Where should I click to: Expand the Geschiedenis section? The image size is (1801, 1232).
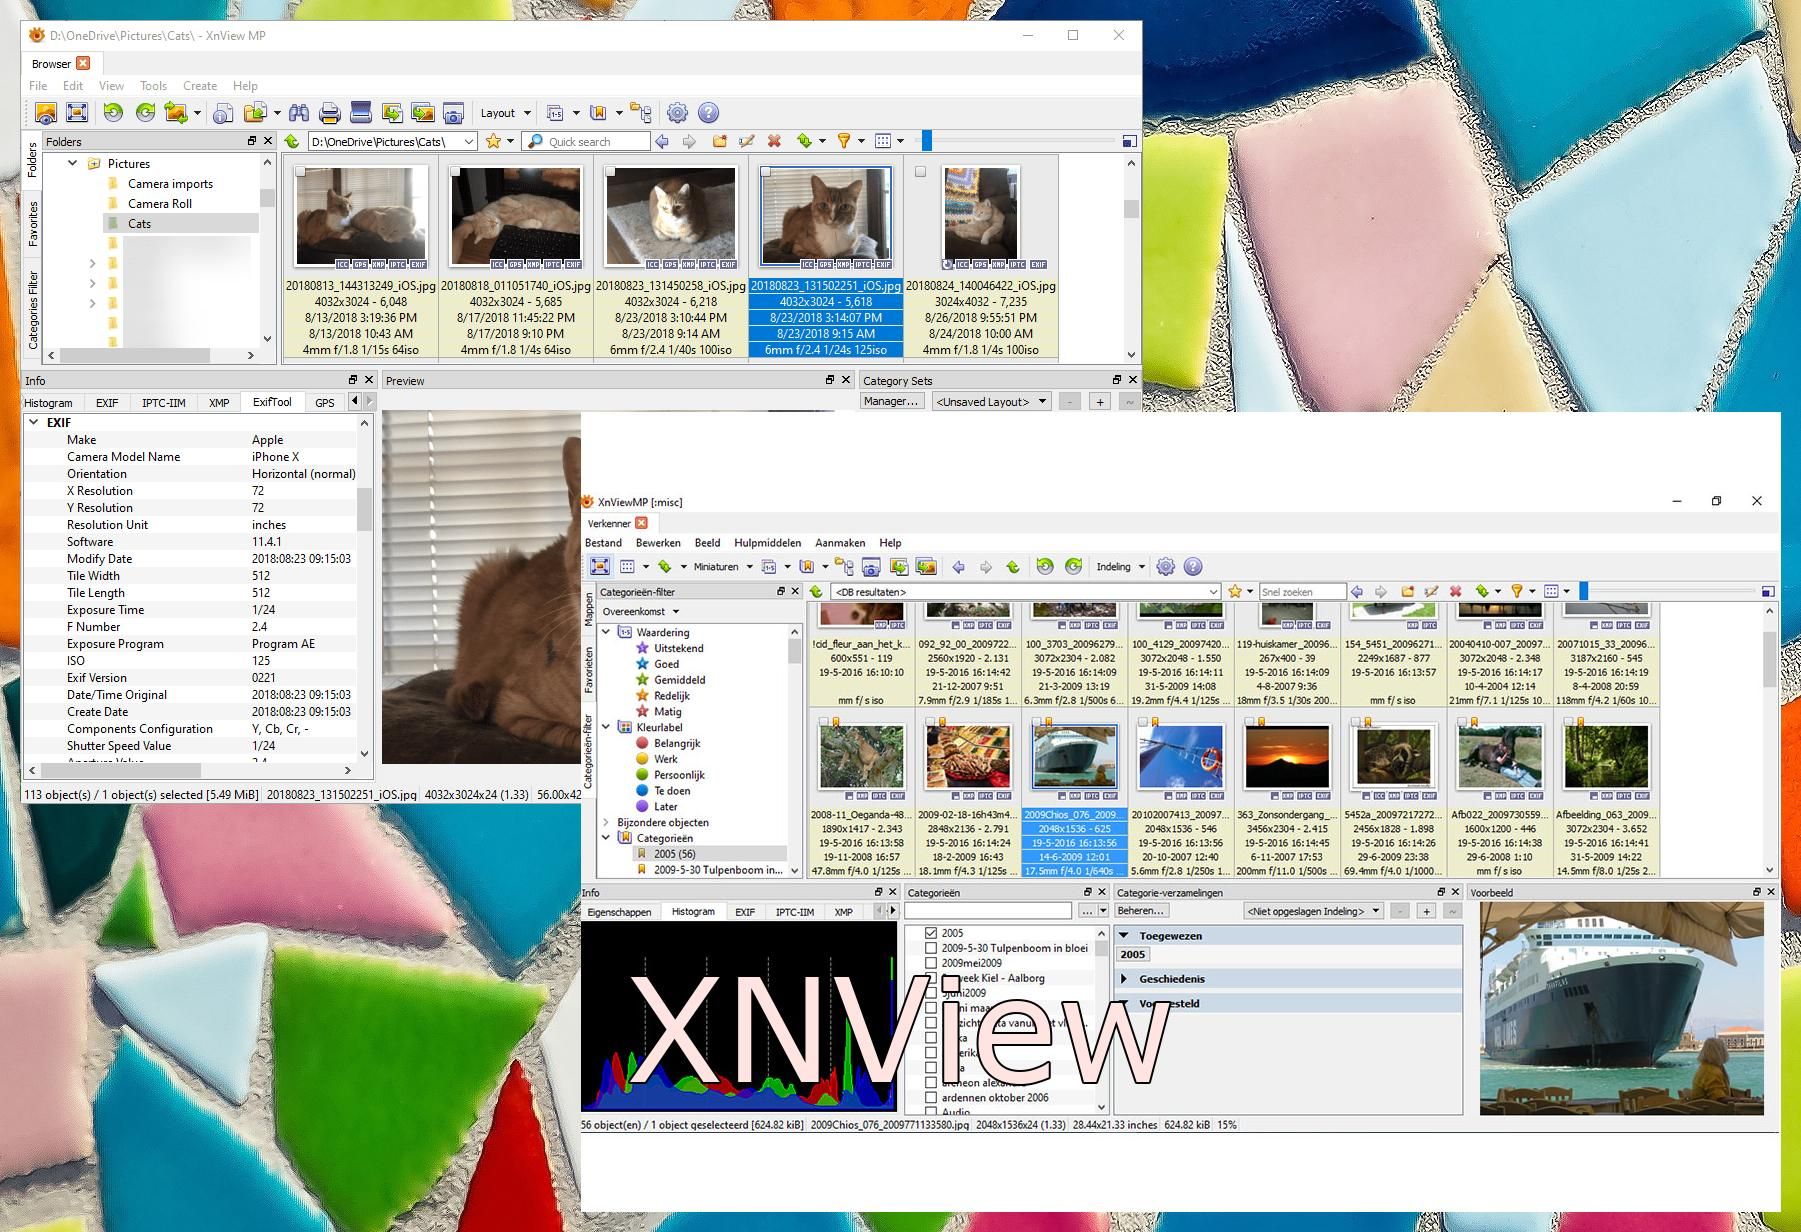1124,979
